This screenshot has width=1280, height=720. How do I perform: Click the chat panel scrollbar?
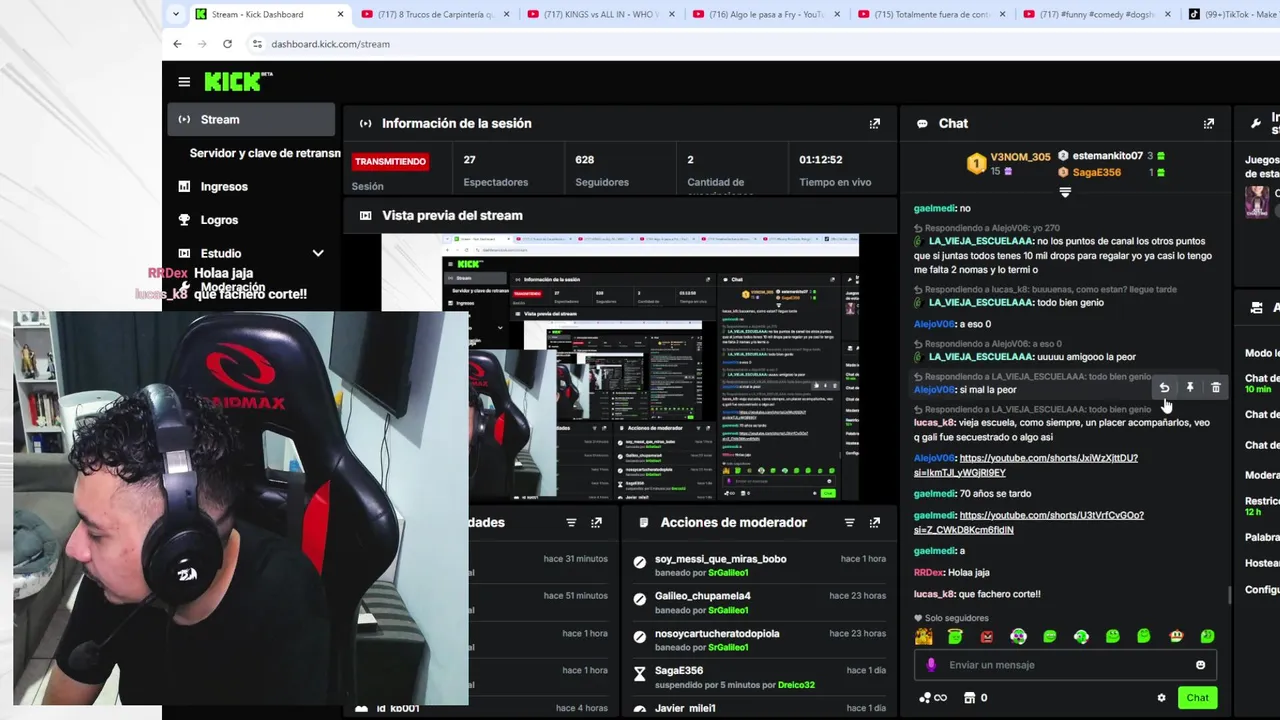(x=1230, y=596)
